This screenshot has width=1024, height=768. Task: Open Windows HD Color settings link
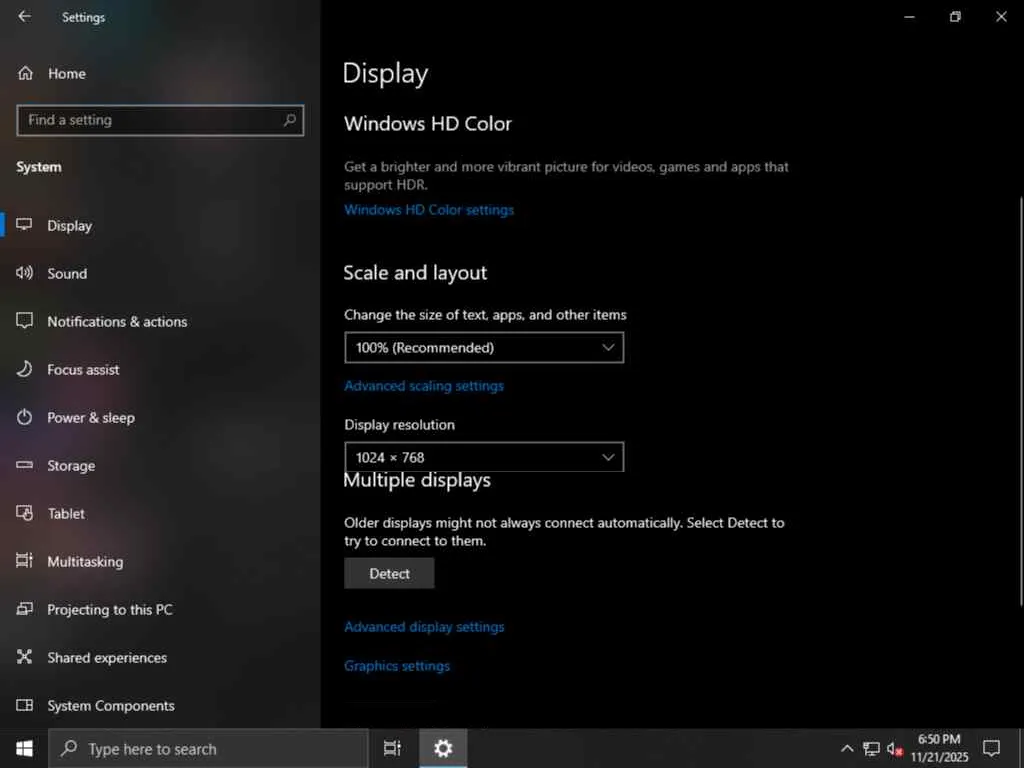[429, 210]
